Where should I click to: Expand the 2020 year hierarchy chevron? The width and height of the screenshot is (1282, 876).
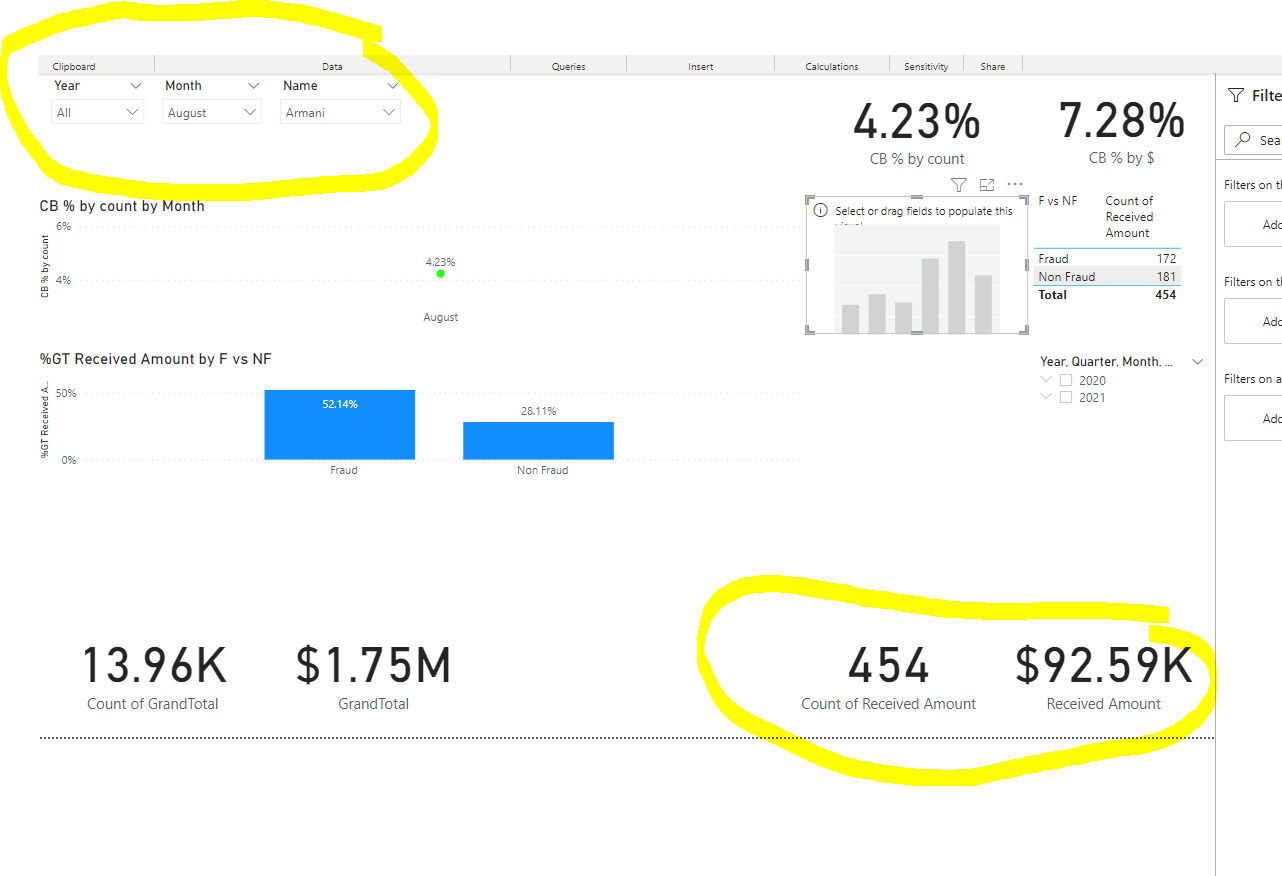[1046, 380]
